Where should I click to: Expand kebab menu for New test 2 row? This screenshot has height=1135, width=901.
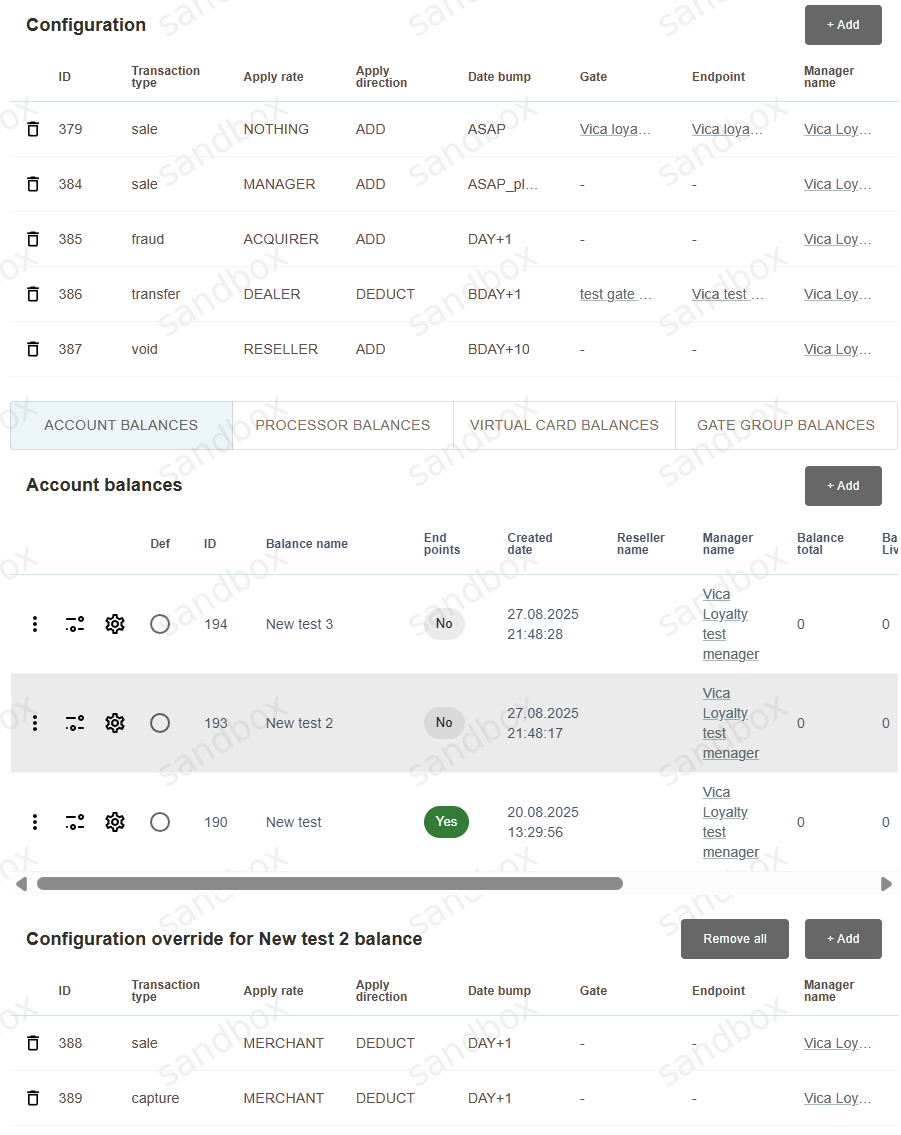tap(35, 723)
